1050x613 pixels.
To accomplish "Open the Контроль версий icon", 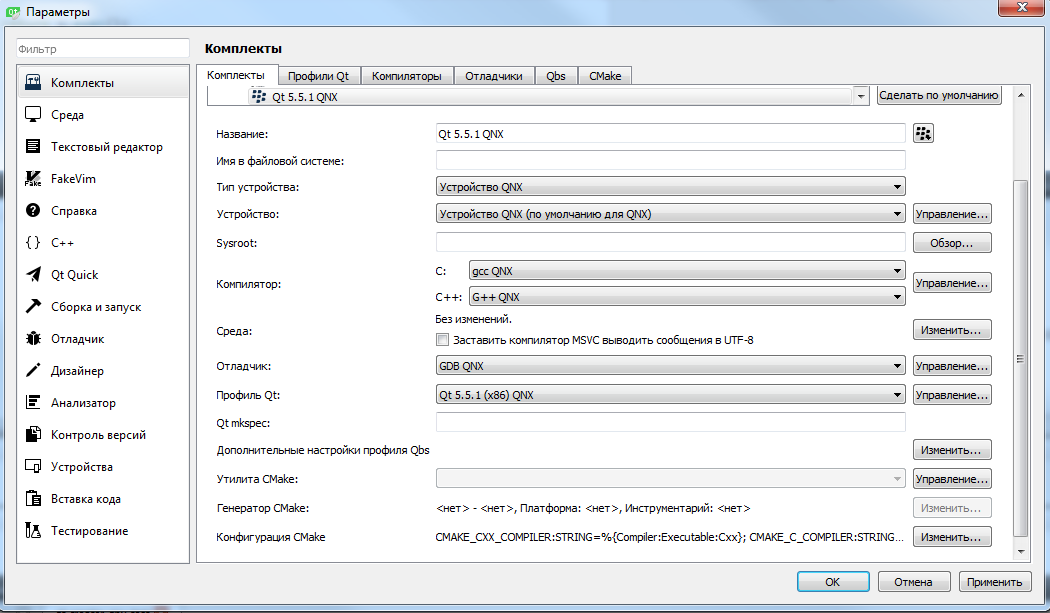I will point(33,434).
